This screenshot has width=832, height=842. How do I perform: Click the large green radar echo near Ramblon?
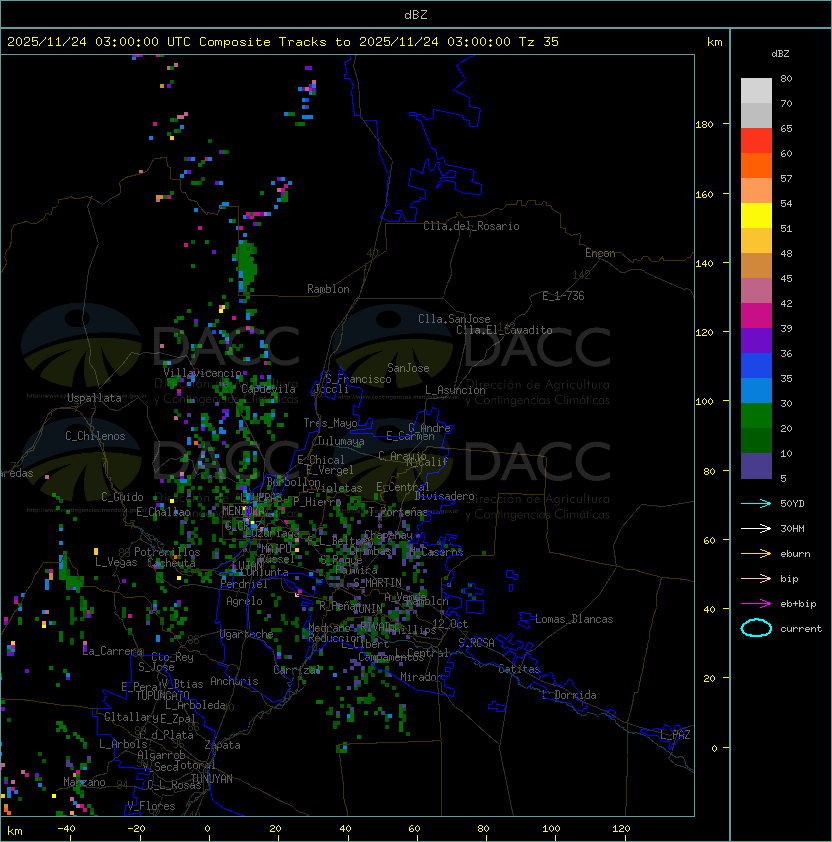[x=247, y=267]
